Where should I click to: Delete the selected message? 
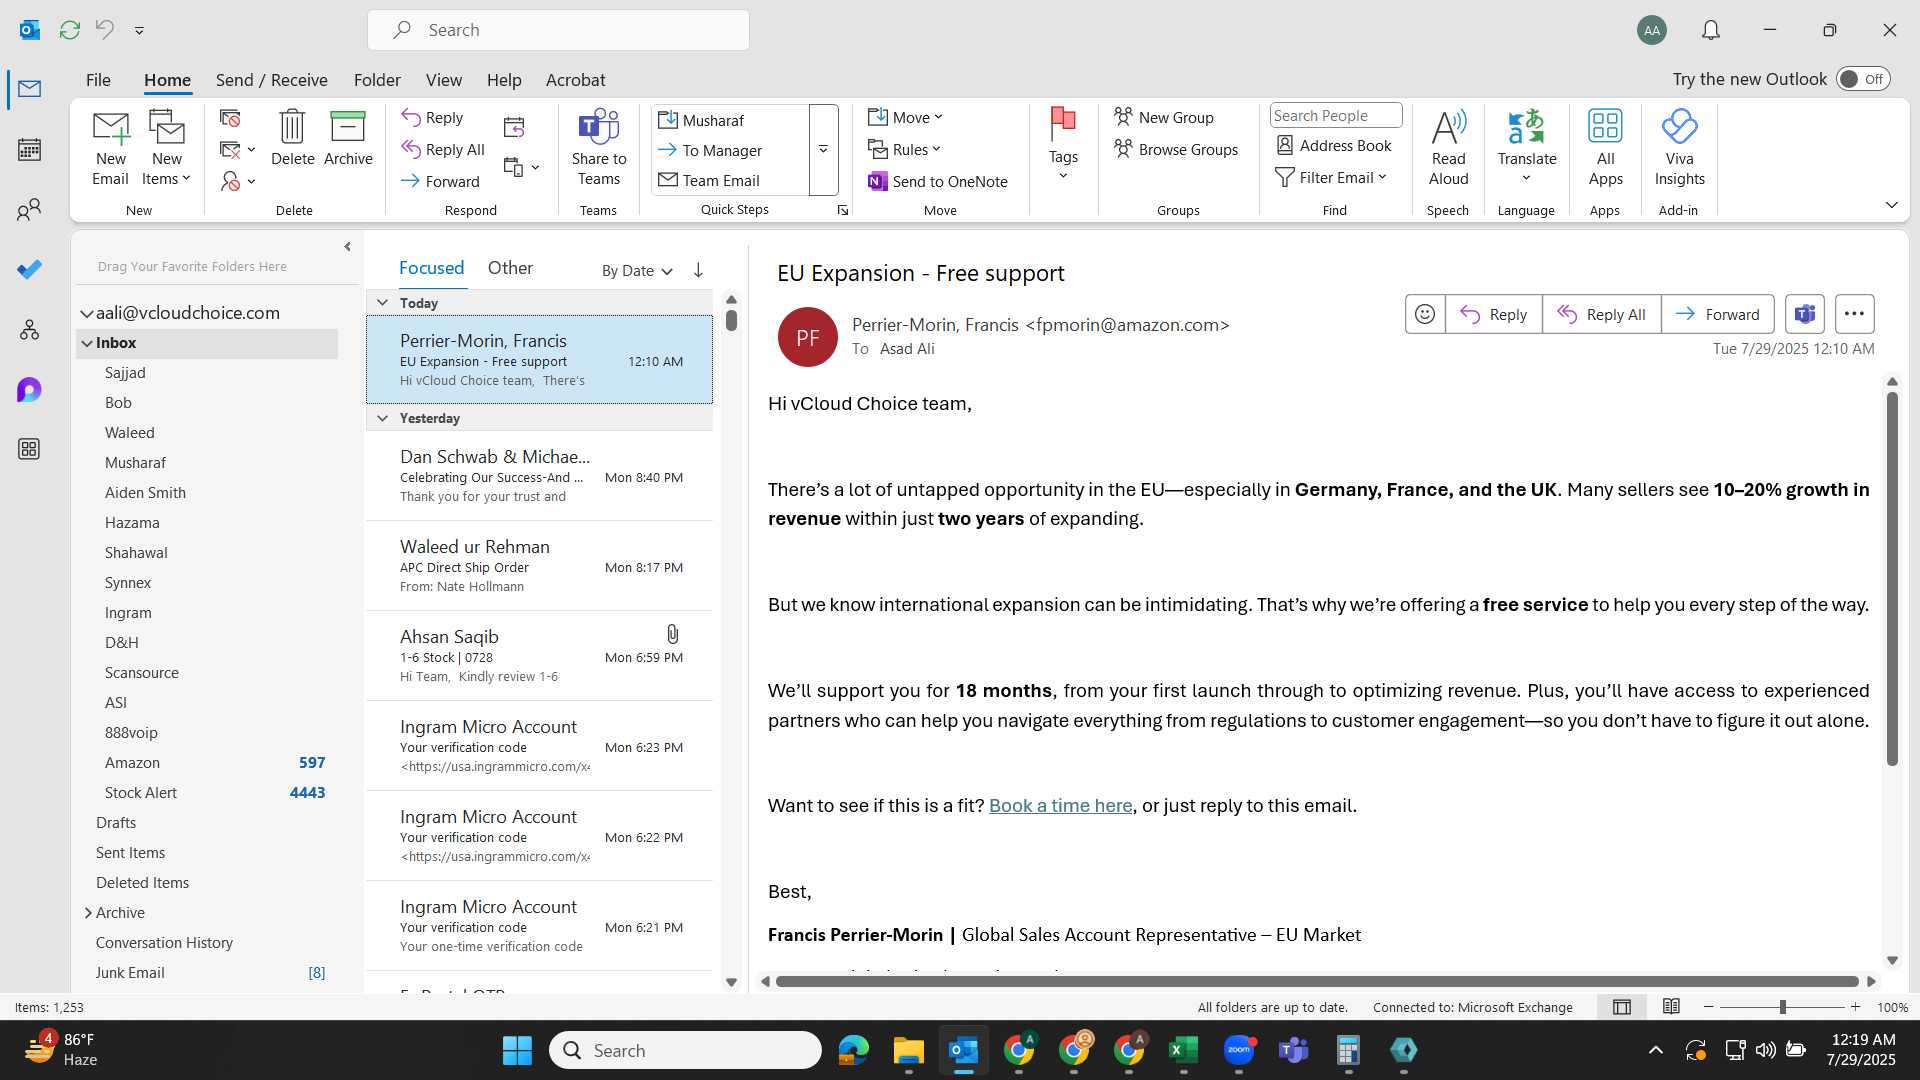click(x=292, y=139)
